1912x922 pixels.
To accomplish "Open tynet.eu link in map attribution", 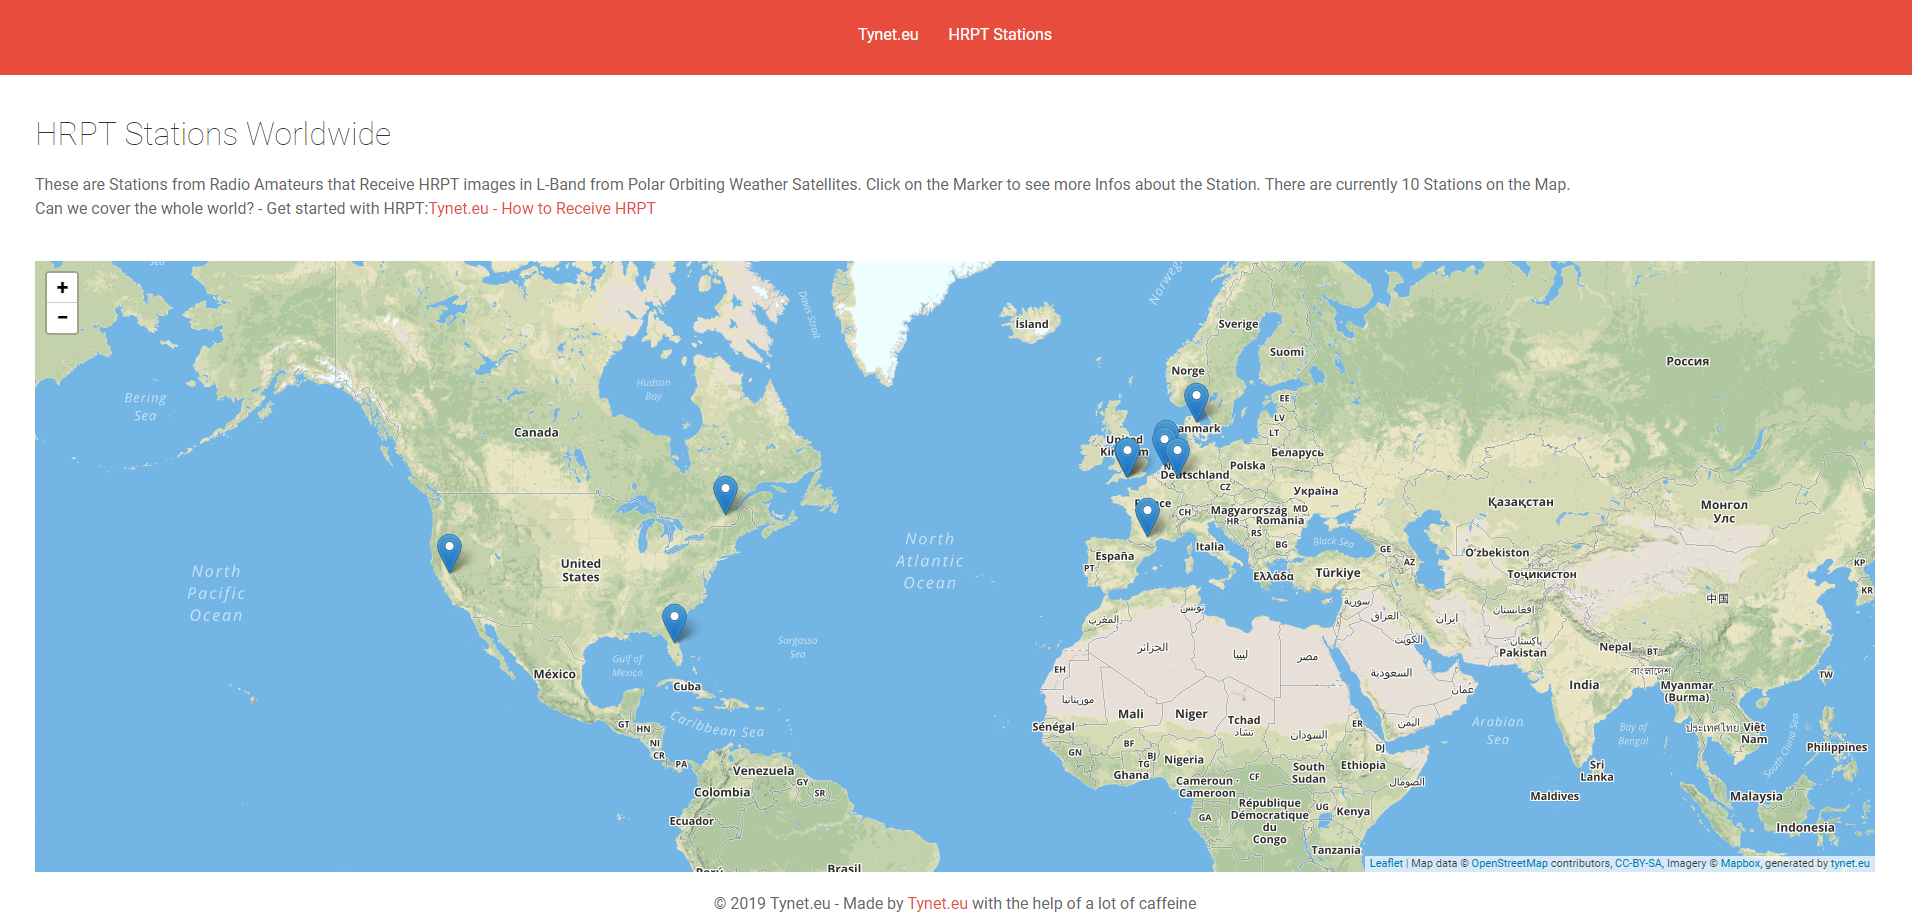I will point(1850,863).
